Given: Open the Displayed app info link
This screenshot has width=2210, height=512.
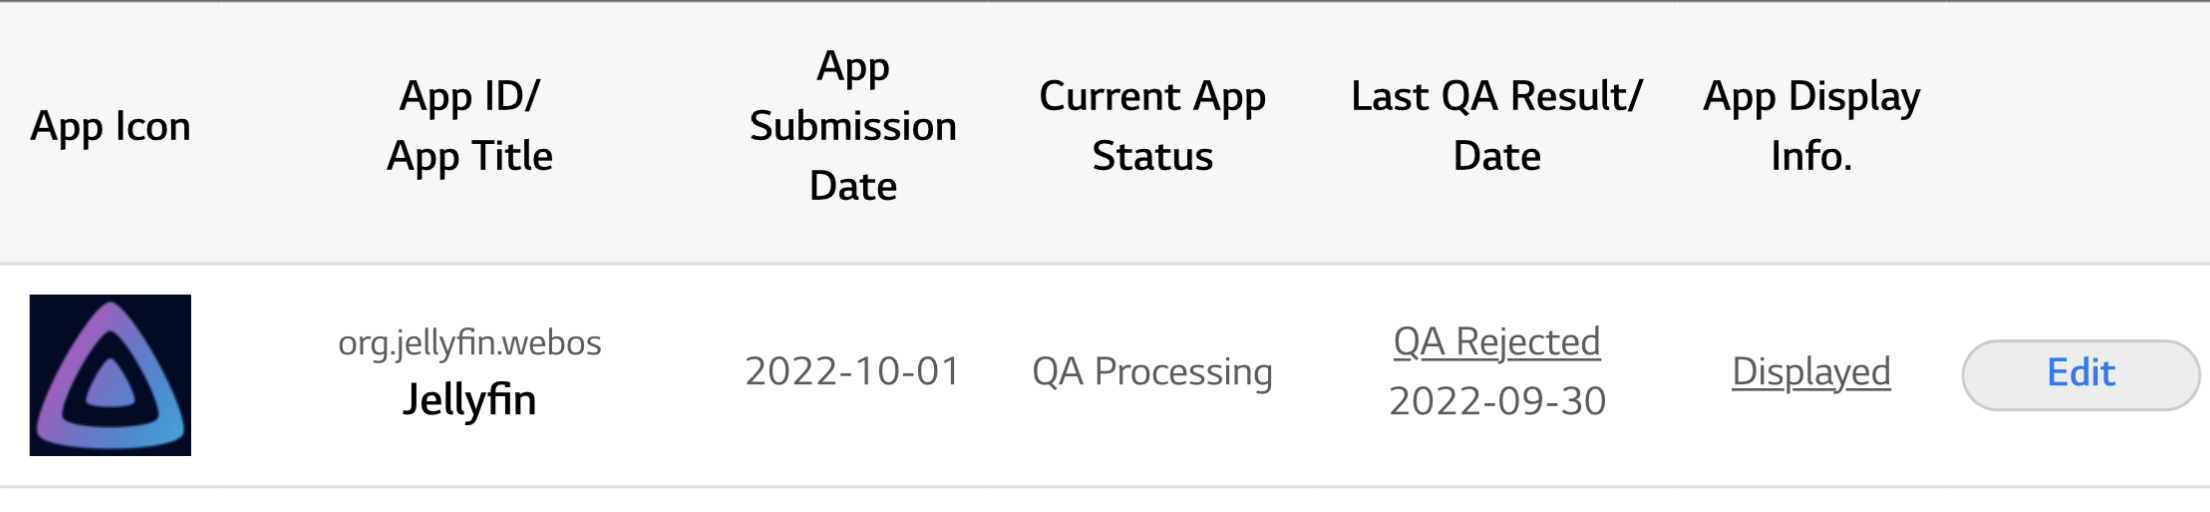Looking at the screenshot, I should pyautogui.click(x=1811, y=372).
